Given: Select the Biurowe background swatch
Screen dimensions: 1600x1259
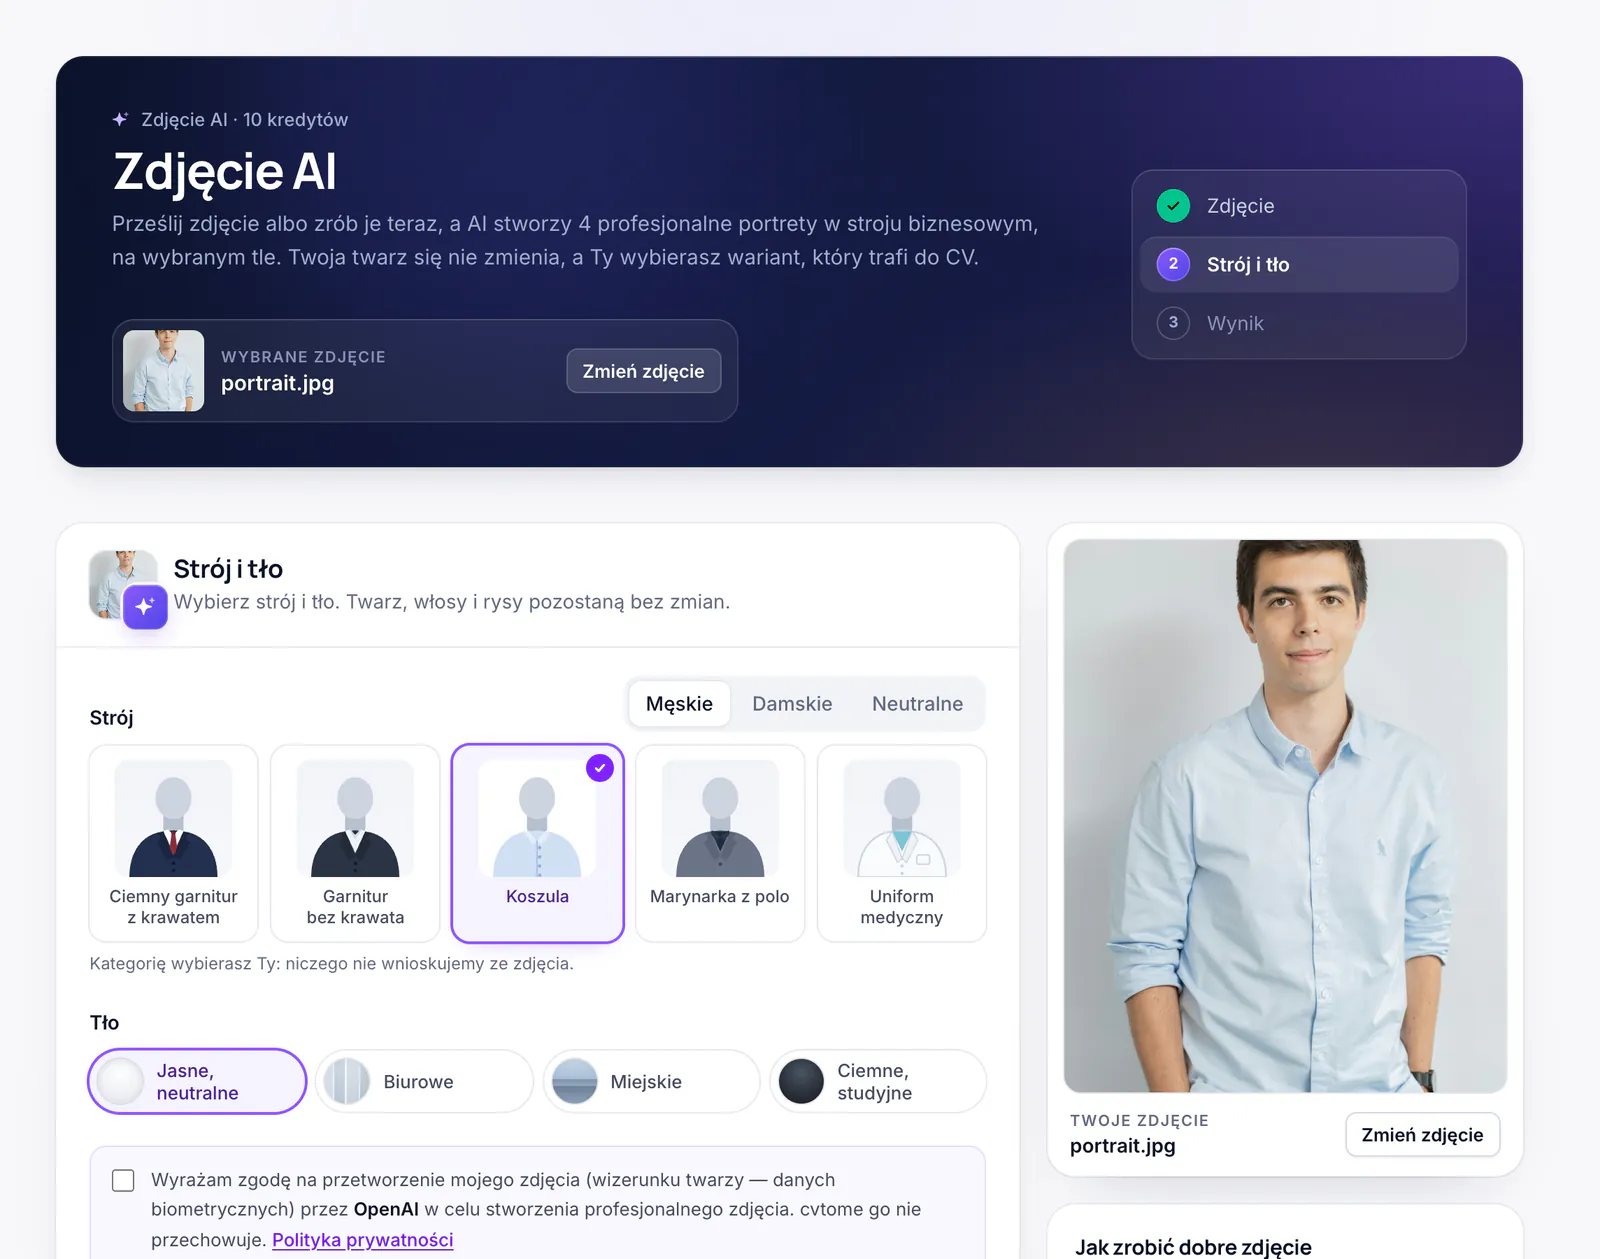Looking at the screenshot, I should (347, 1081).
